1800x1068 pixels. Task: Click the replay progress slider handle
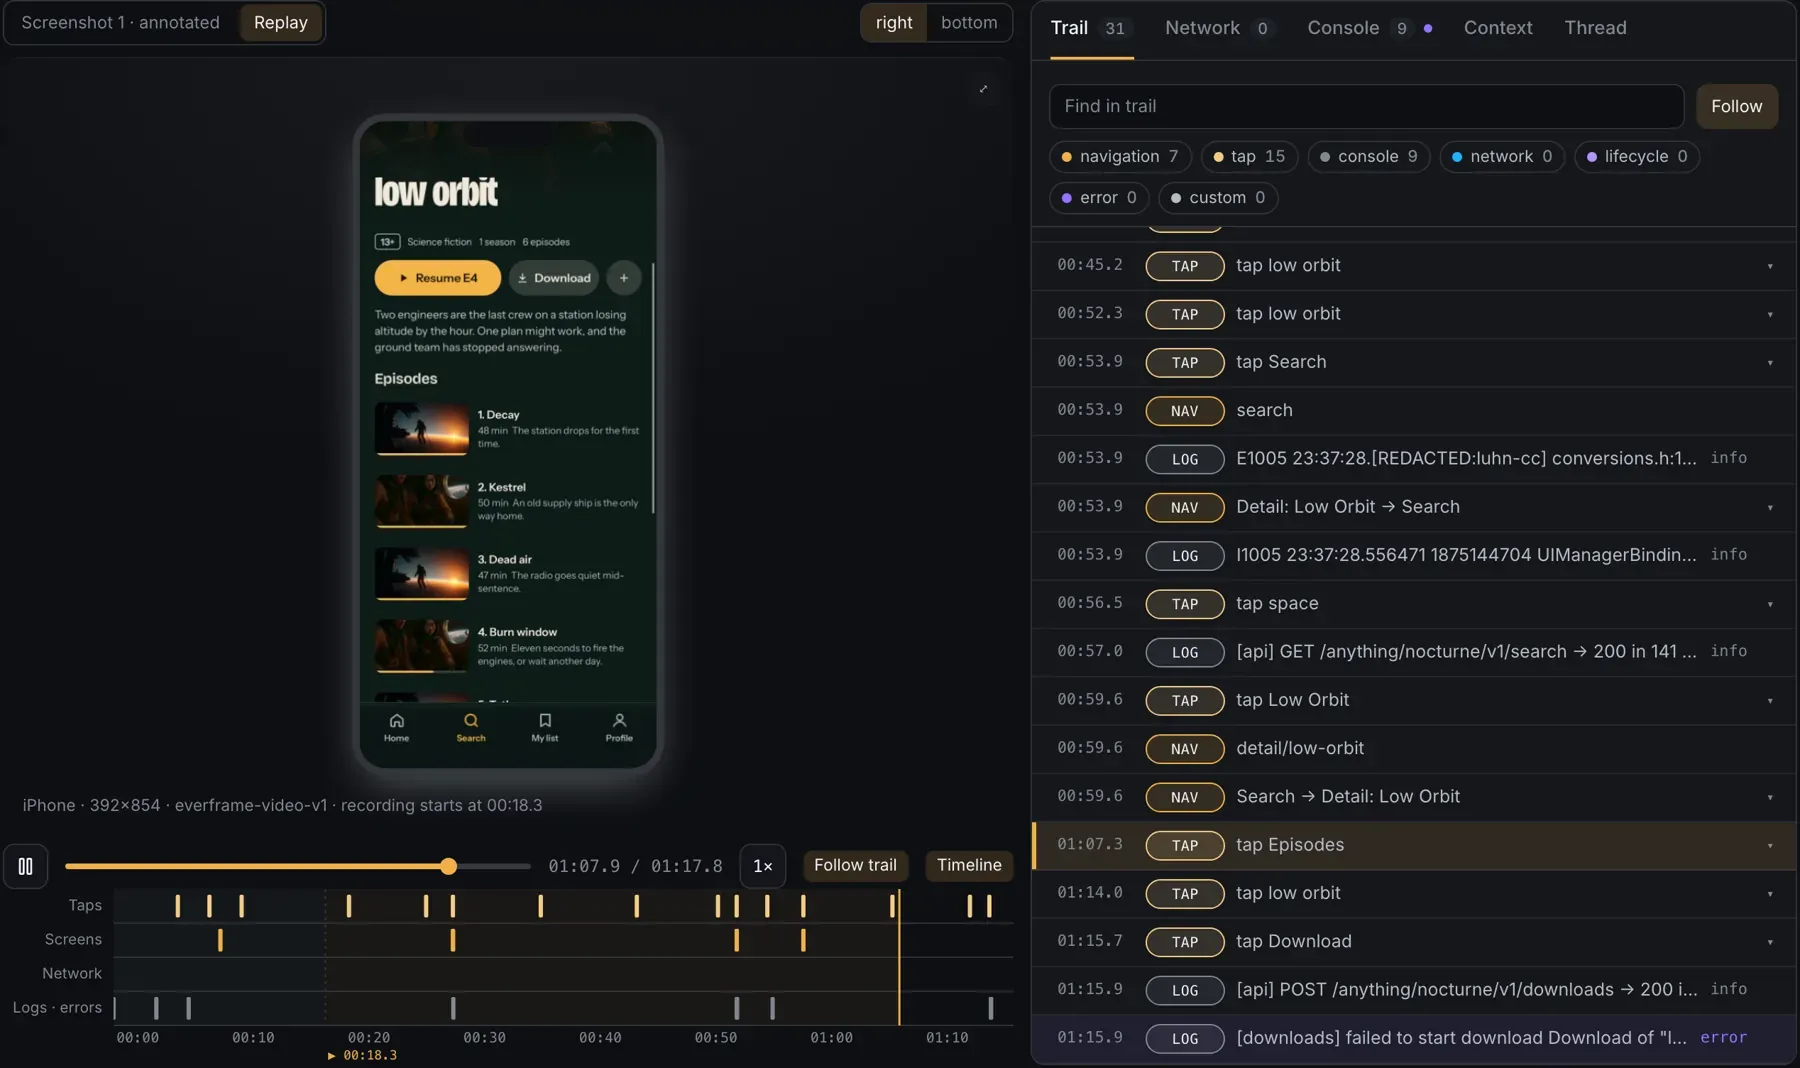pos(449,866)
